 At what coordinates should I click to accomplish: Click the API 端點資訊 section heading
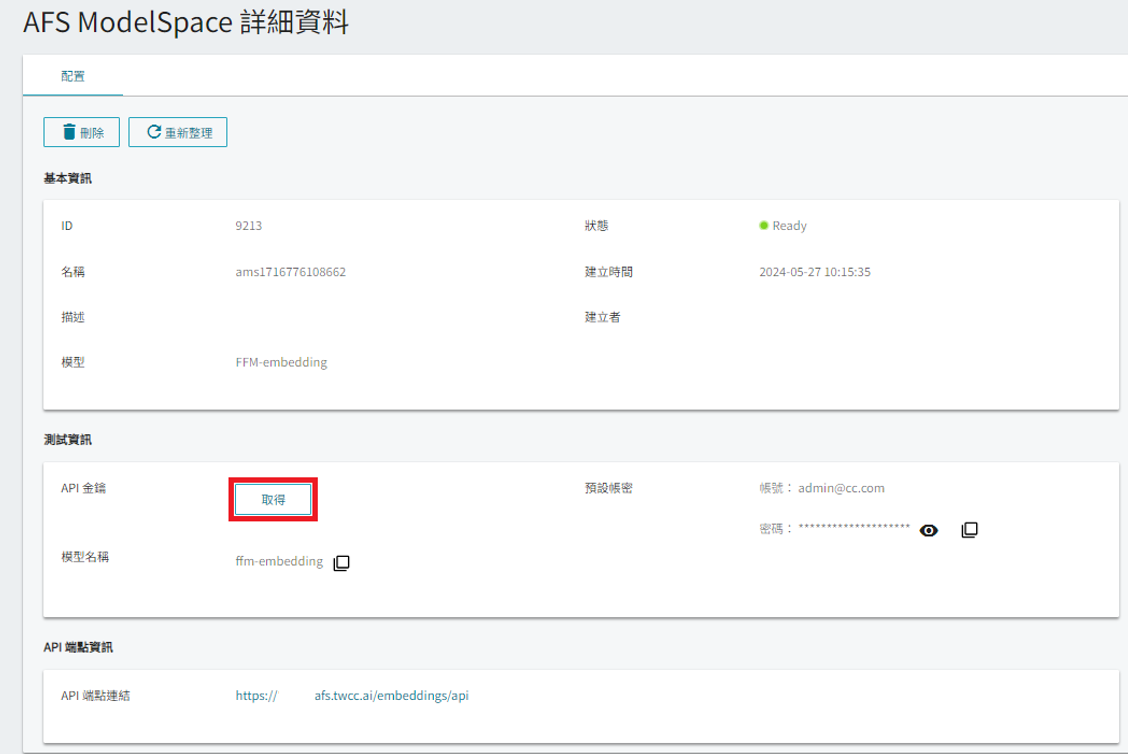click(78, 648)
